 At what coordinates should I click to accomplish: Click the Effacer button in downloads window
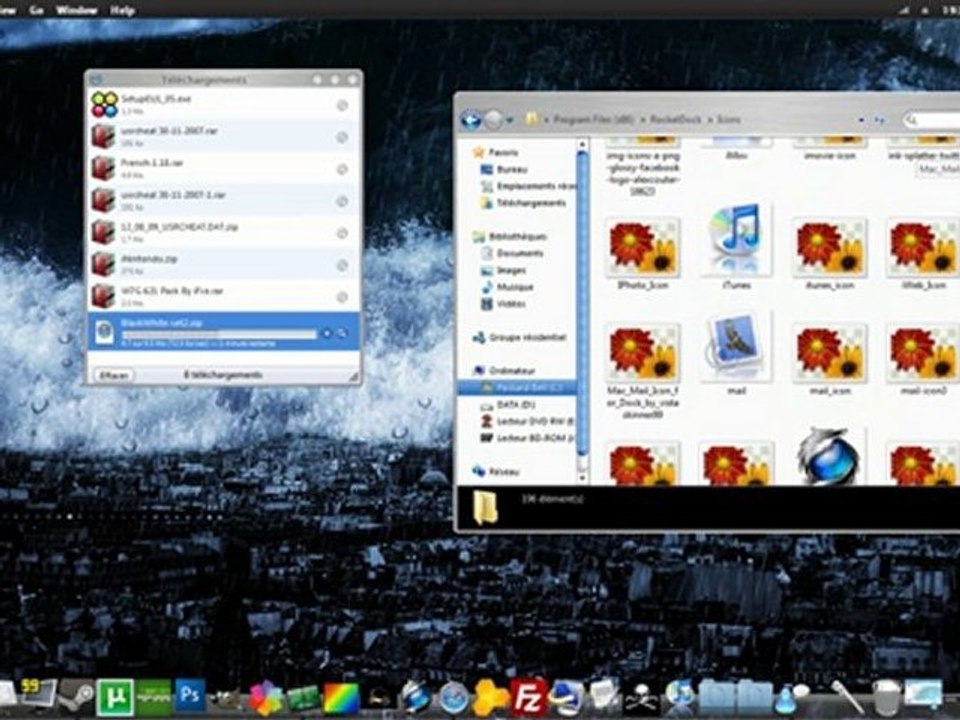[114, 375]
